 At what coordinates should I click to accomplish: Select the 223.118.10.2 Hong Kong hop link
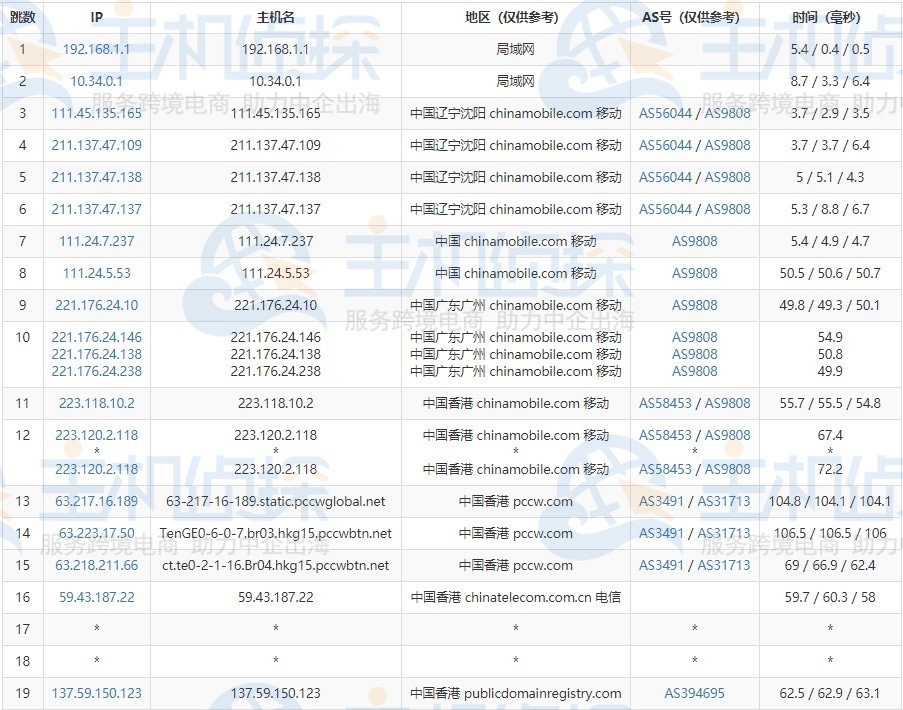[96, 403]
